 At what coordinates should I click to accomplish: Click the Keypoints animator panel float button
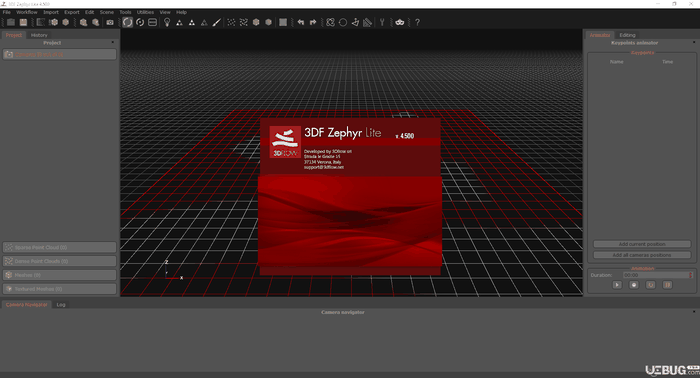(x=694, y=42)
